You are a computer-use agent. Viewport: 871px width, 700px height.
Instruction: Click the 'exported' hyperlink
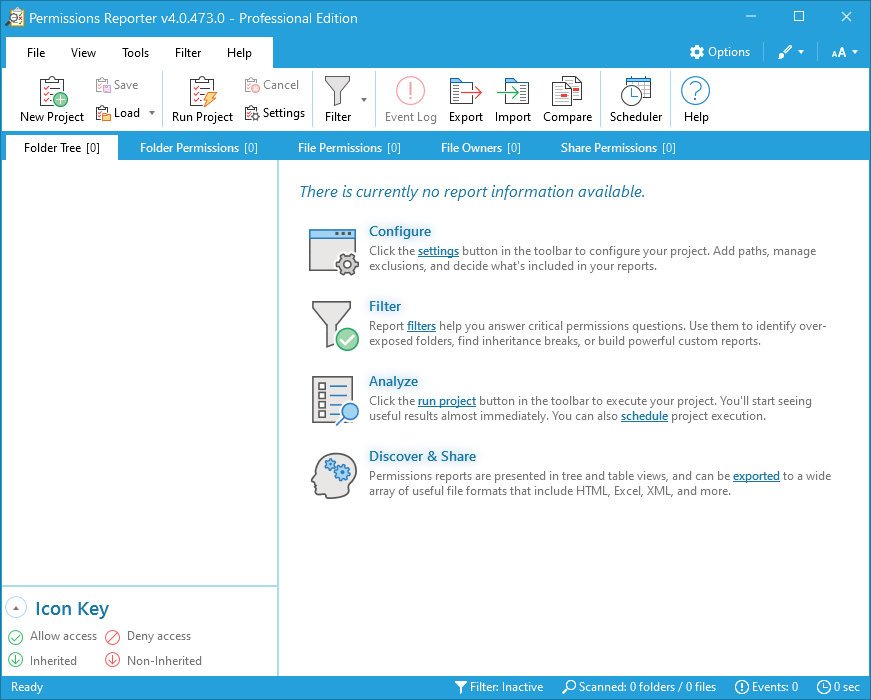(755, 476)
